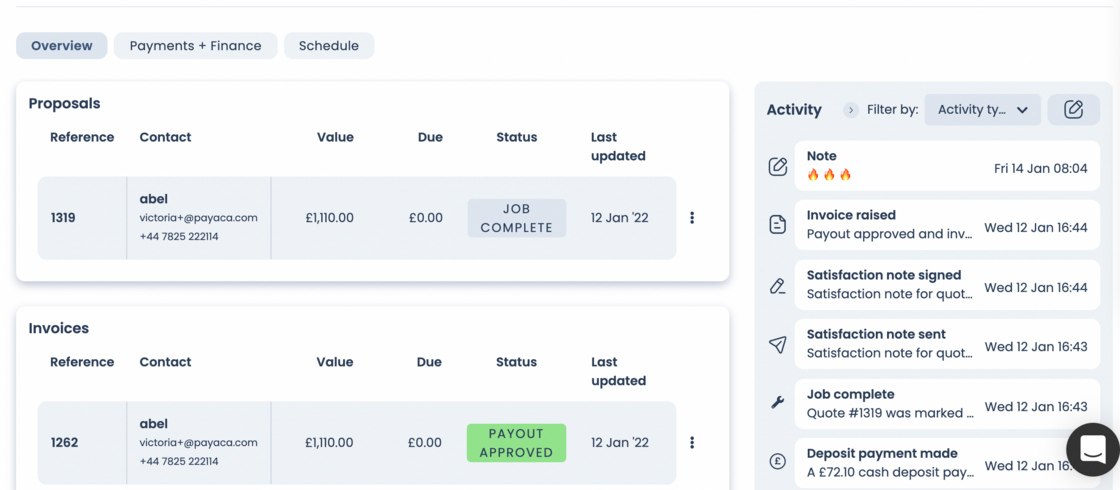Select the Overview tab

coord(62,46)
